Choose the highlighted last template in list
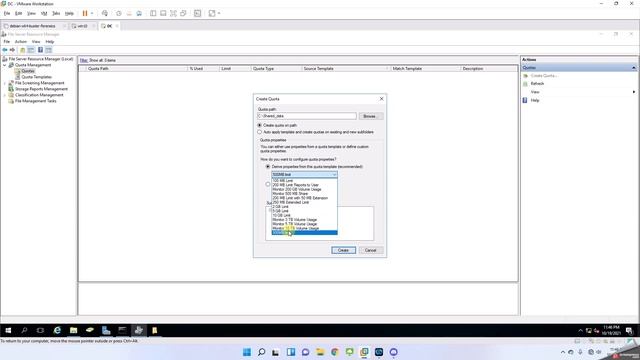 click(x=304, y=233)
